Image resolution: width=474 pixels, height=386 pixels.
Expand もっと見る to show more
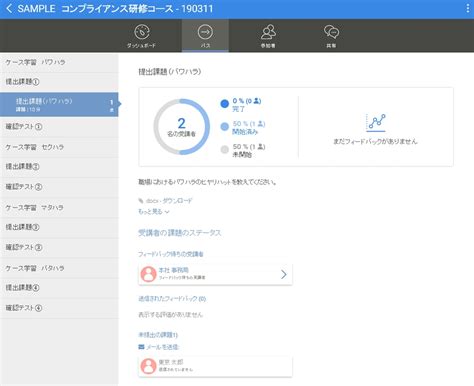(154, 212)
